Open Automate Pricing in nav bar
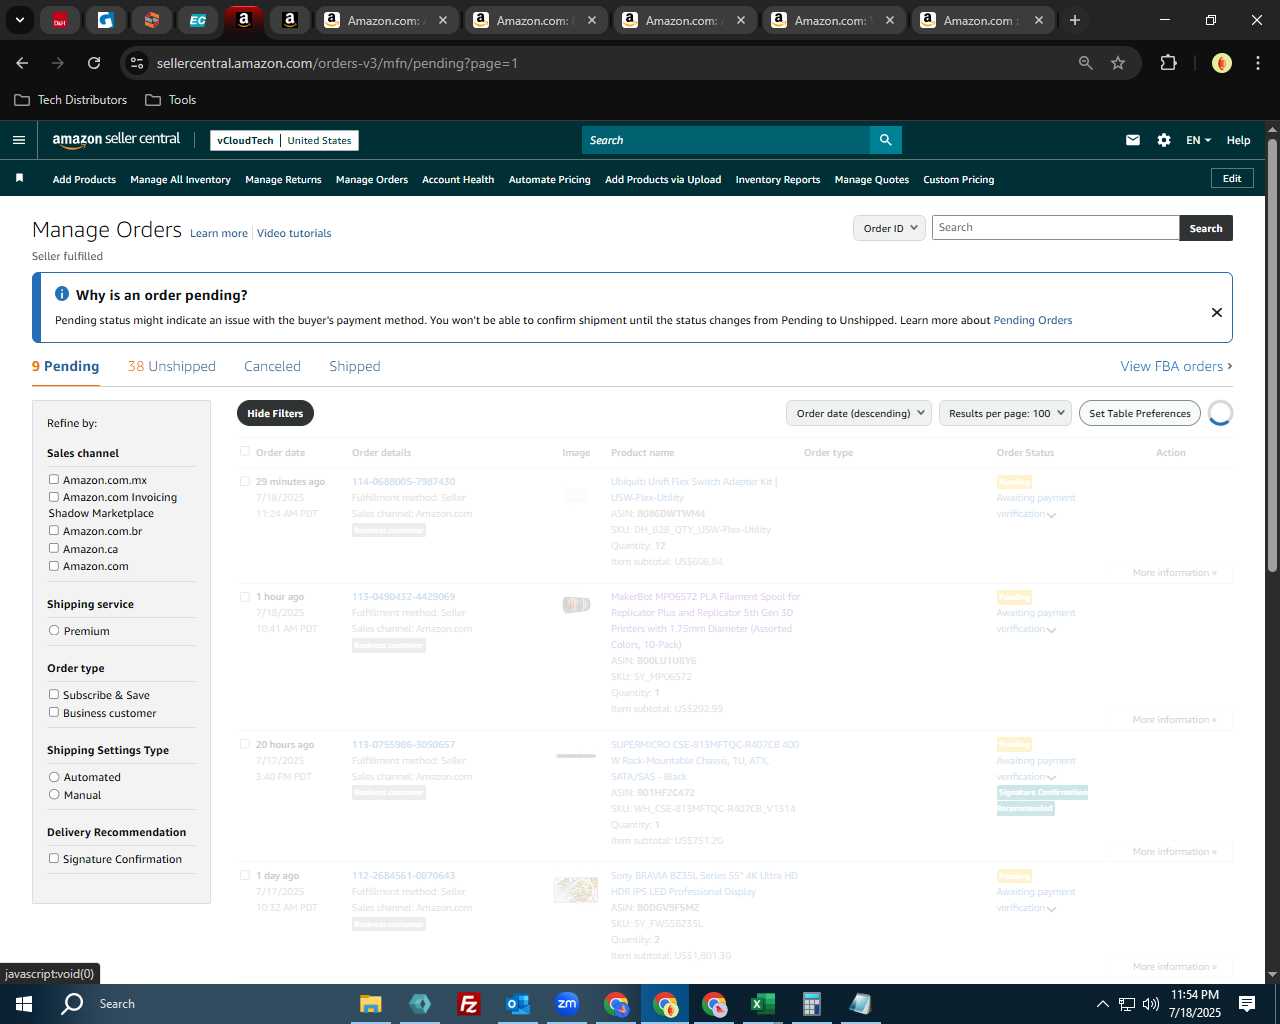Image resolution: width=1280 pixels, height=1024 pixels. pos(550,180)
